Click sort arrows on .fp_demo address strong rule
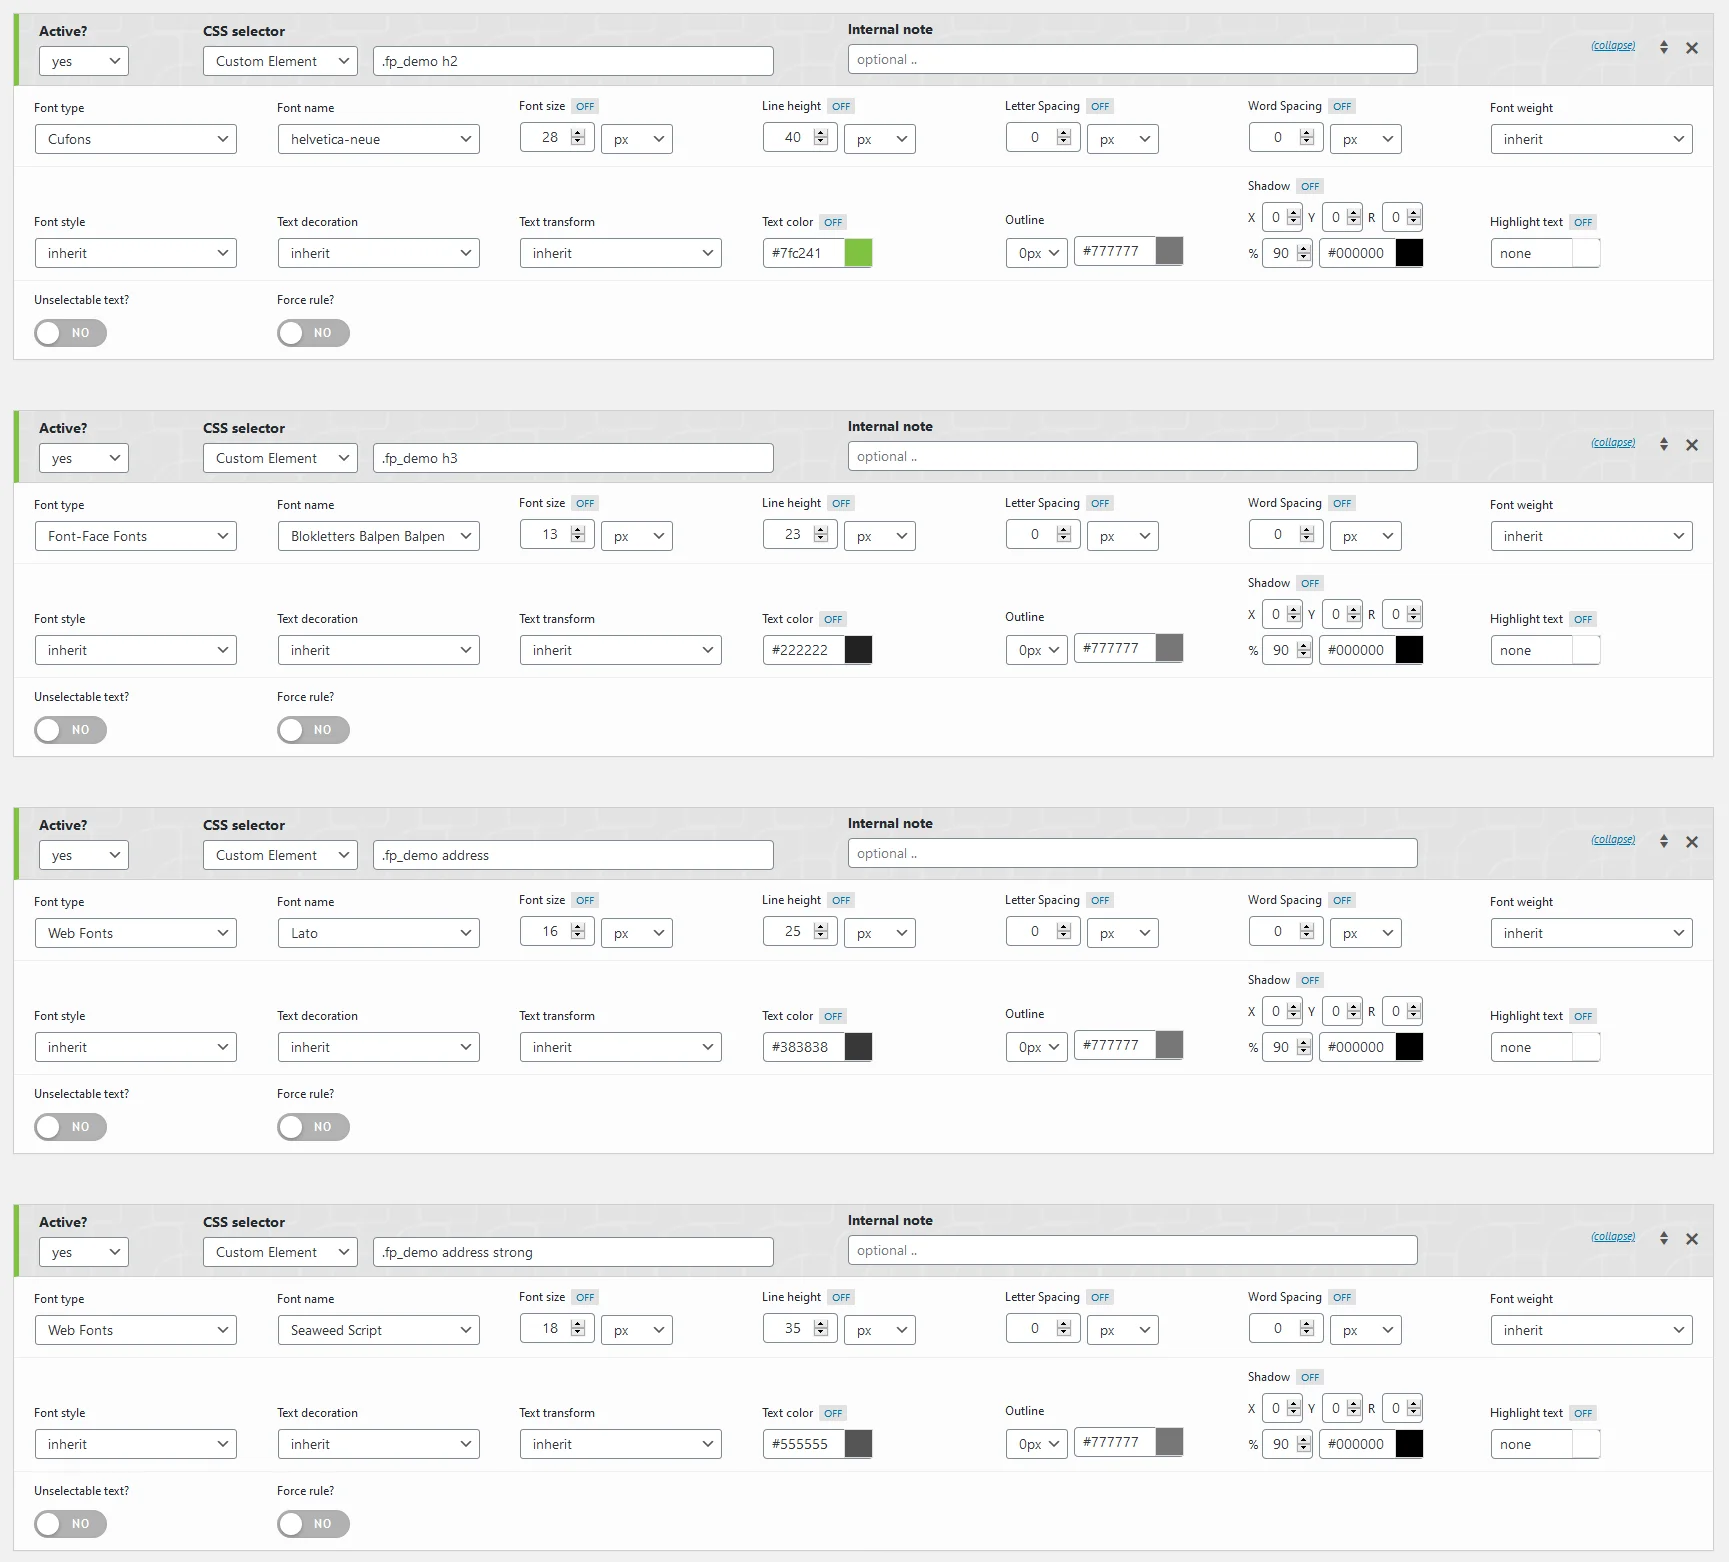 (1663, 1238)
